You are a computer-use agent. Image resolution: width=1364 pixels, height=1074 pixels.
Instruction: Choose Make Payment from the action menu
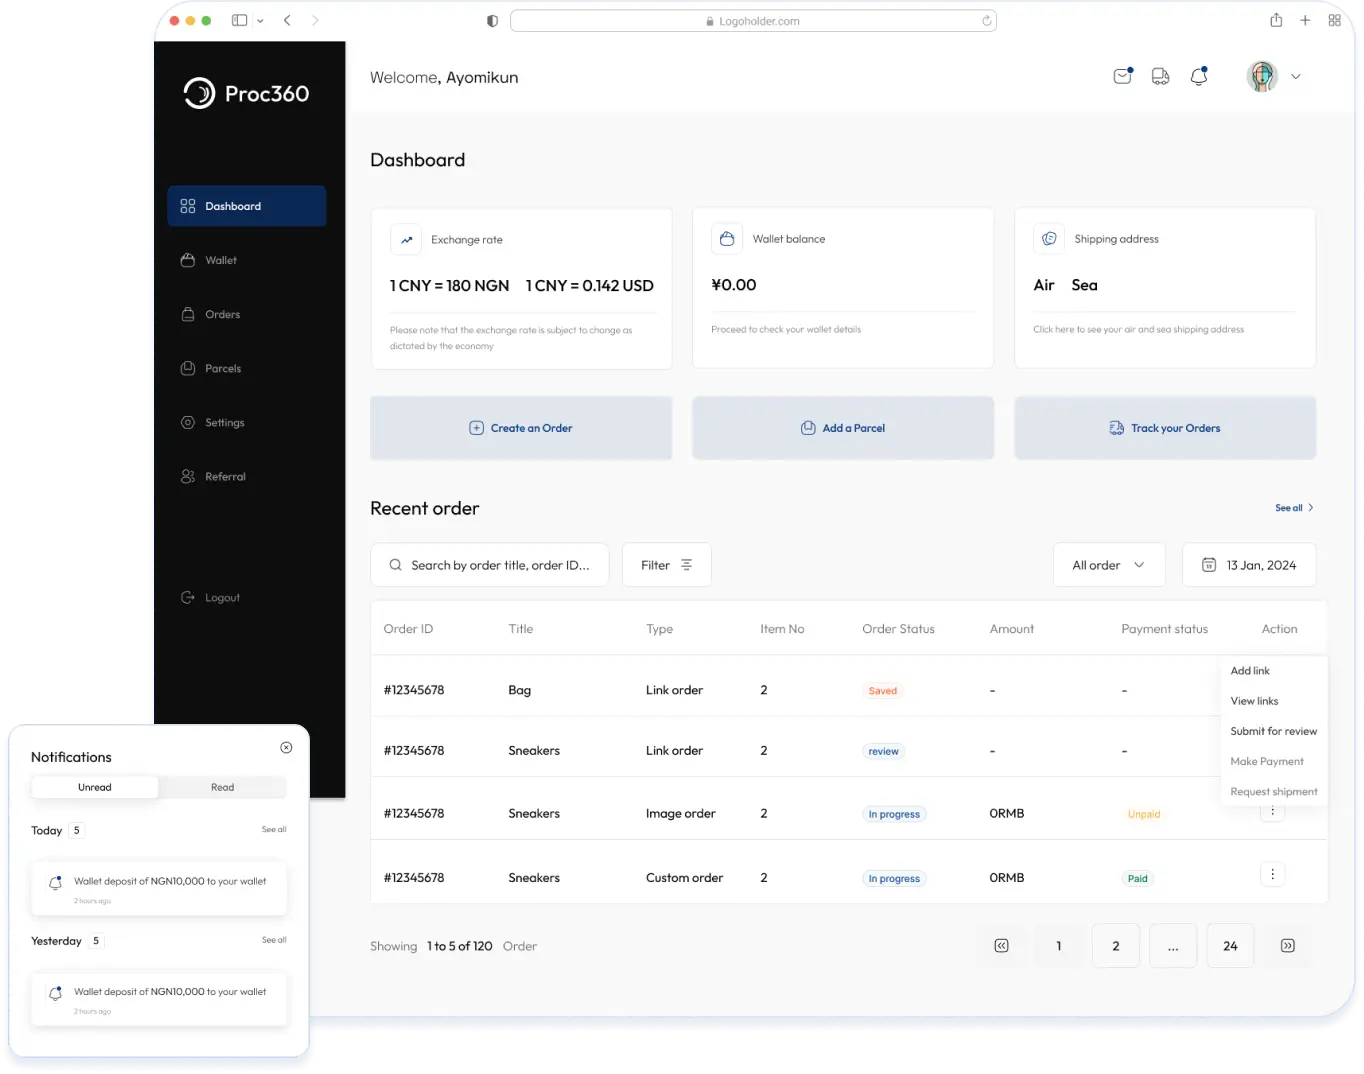pyautogui.click(x=1269, y=761)
